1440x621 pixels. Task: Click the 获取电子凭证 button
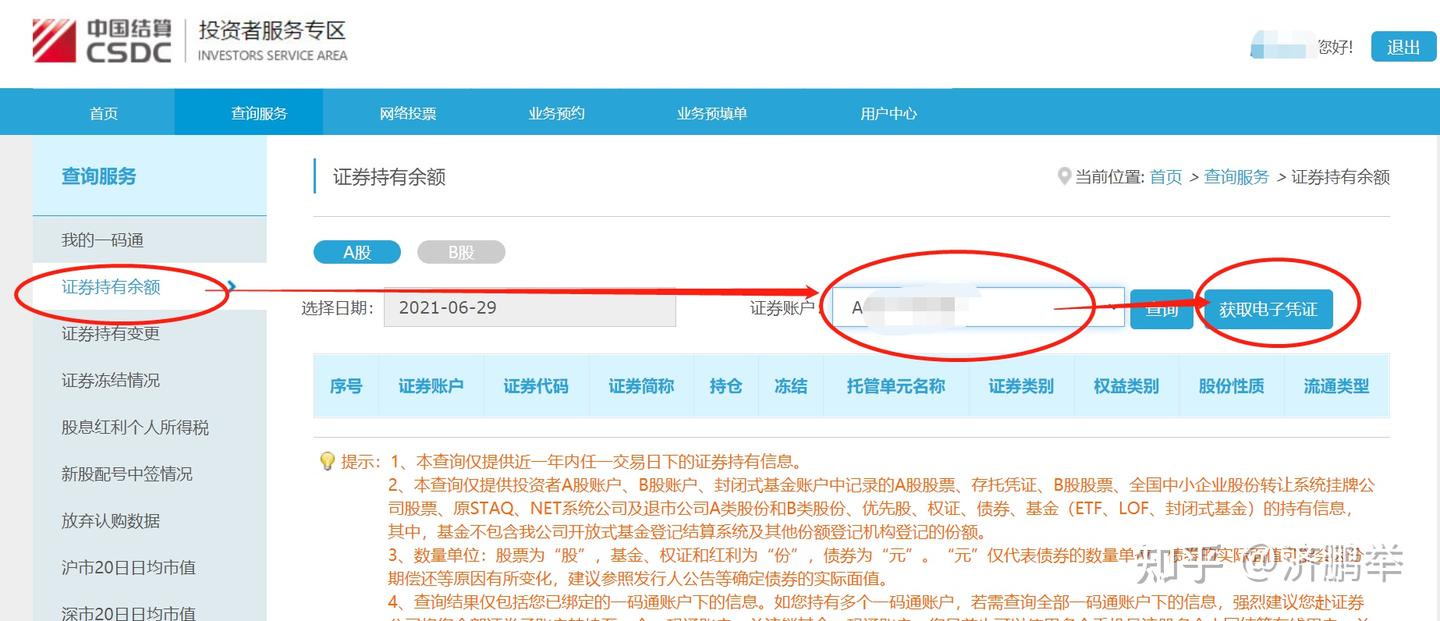coord(1267,310)
